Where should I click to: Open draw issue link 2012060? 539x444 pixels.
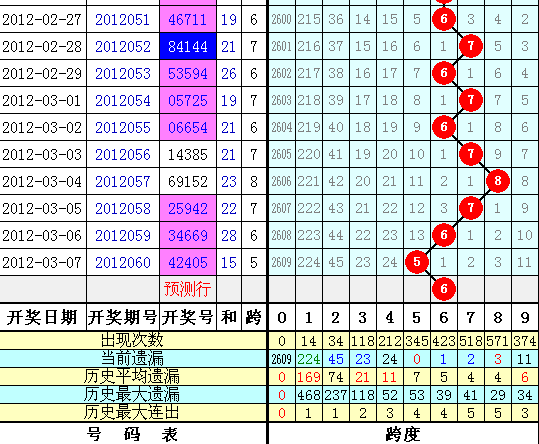[123, 263]
